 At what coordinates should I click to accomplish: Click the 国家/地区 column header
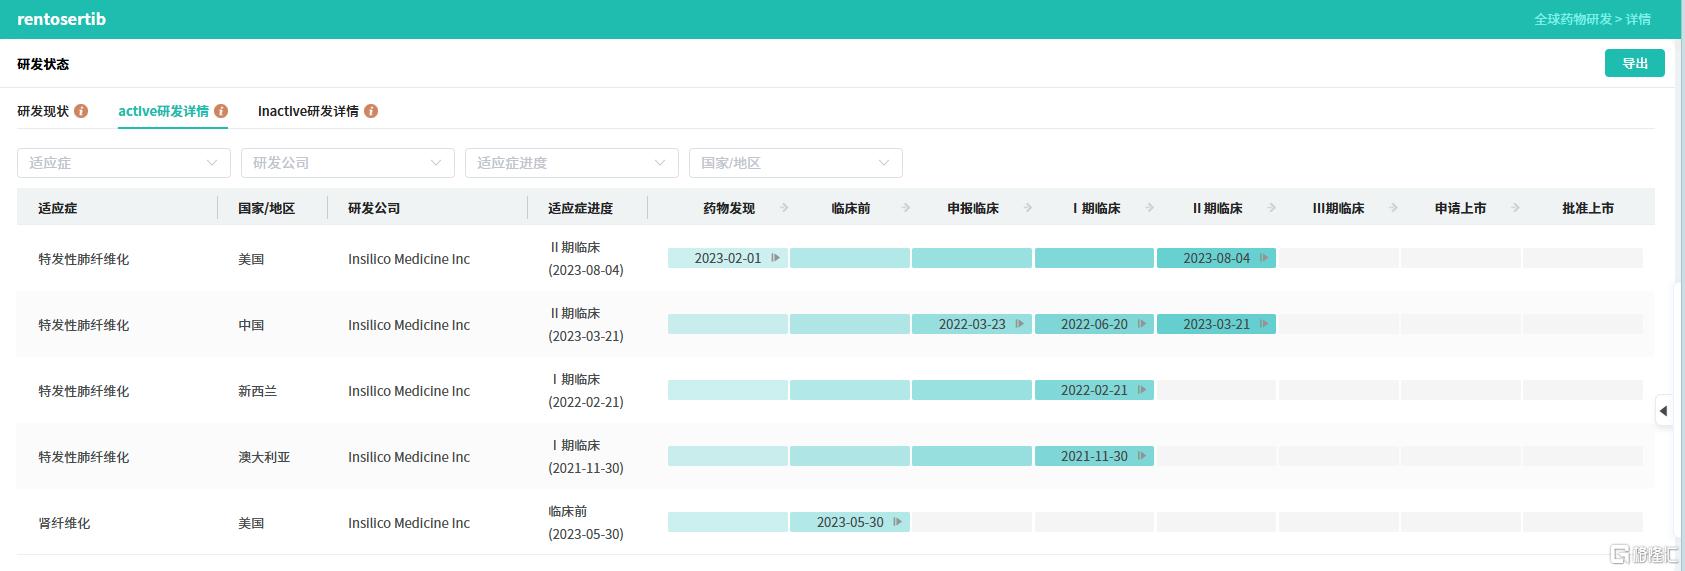(x=266, y=208)
